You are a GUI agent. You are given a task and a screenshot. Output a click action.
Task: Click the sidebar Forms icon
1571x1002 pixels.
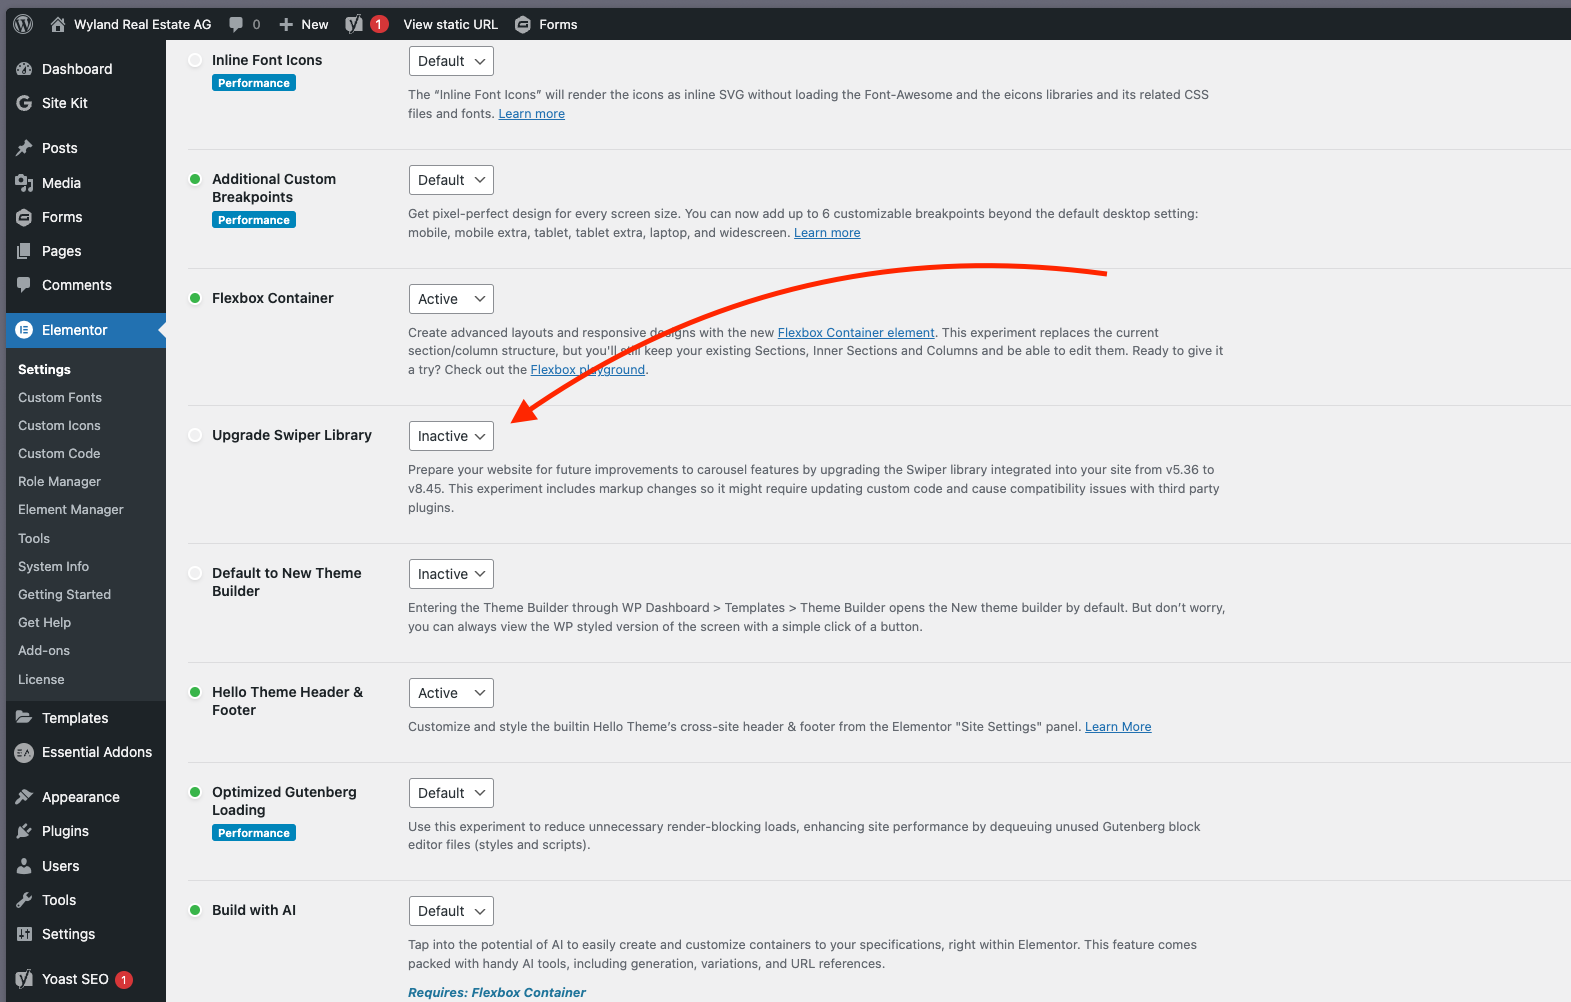tap(25, 217)
